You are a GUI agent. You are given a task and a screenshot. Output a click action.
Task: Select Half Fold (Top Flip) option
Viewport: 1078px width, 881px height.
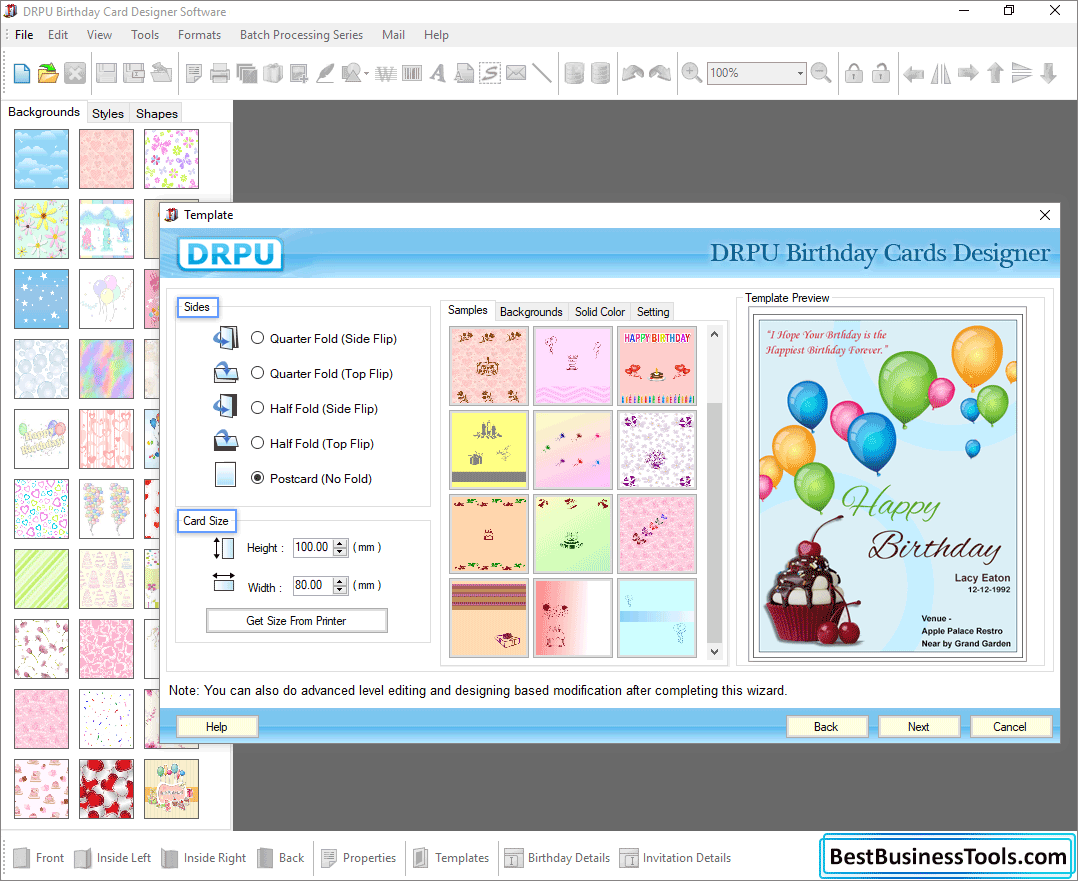[x=257, y=443]
